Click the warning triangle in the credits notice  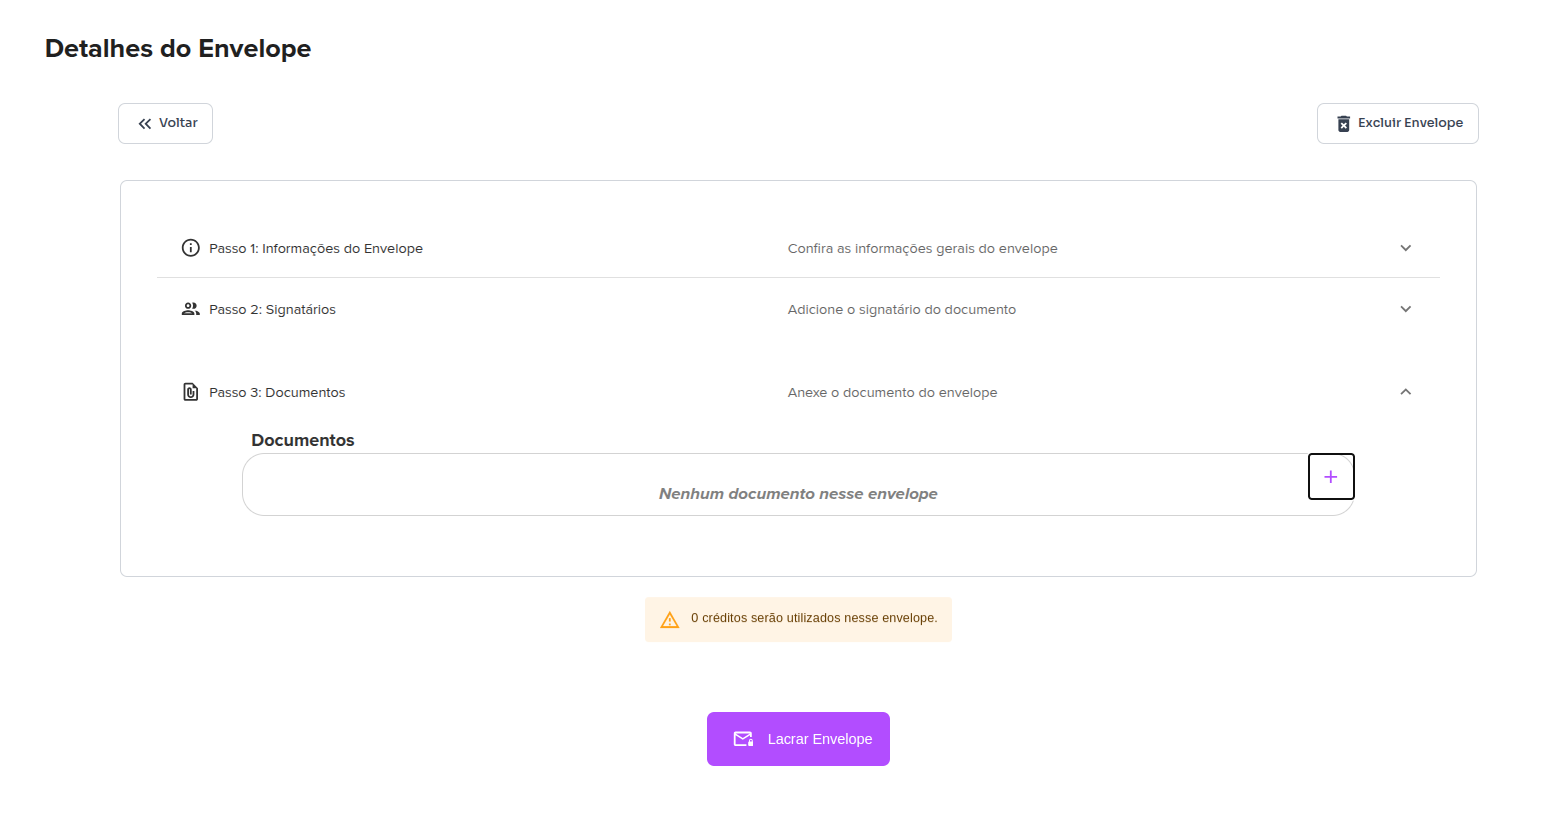click(x=669, y=619)
